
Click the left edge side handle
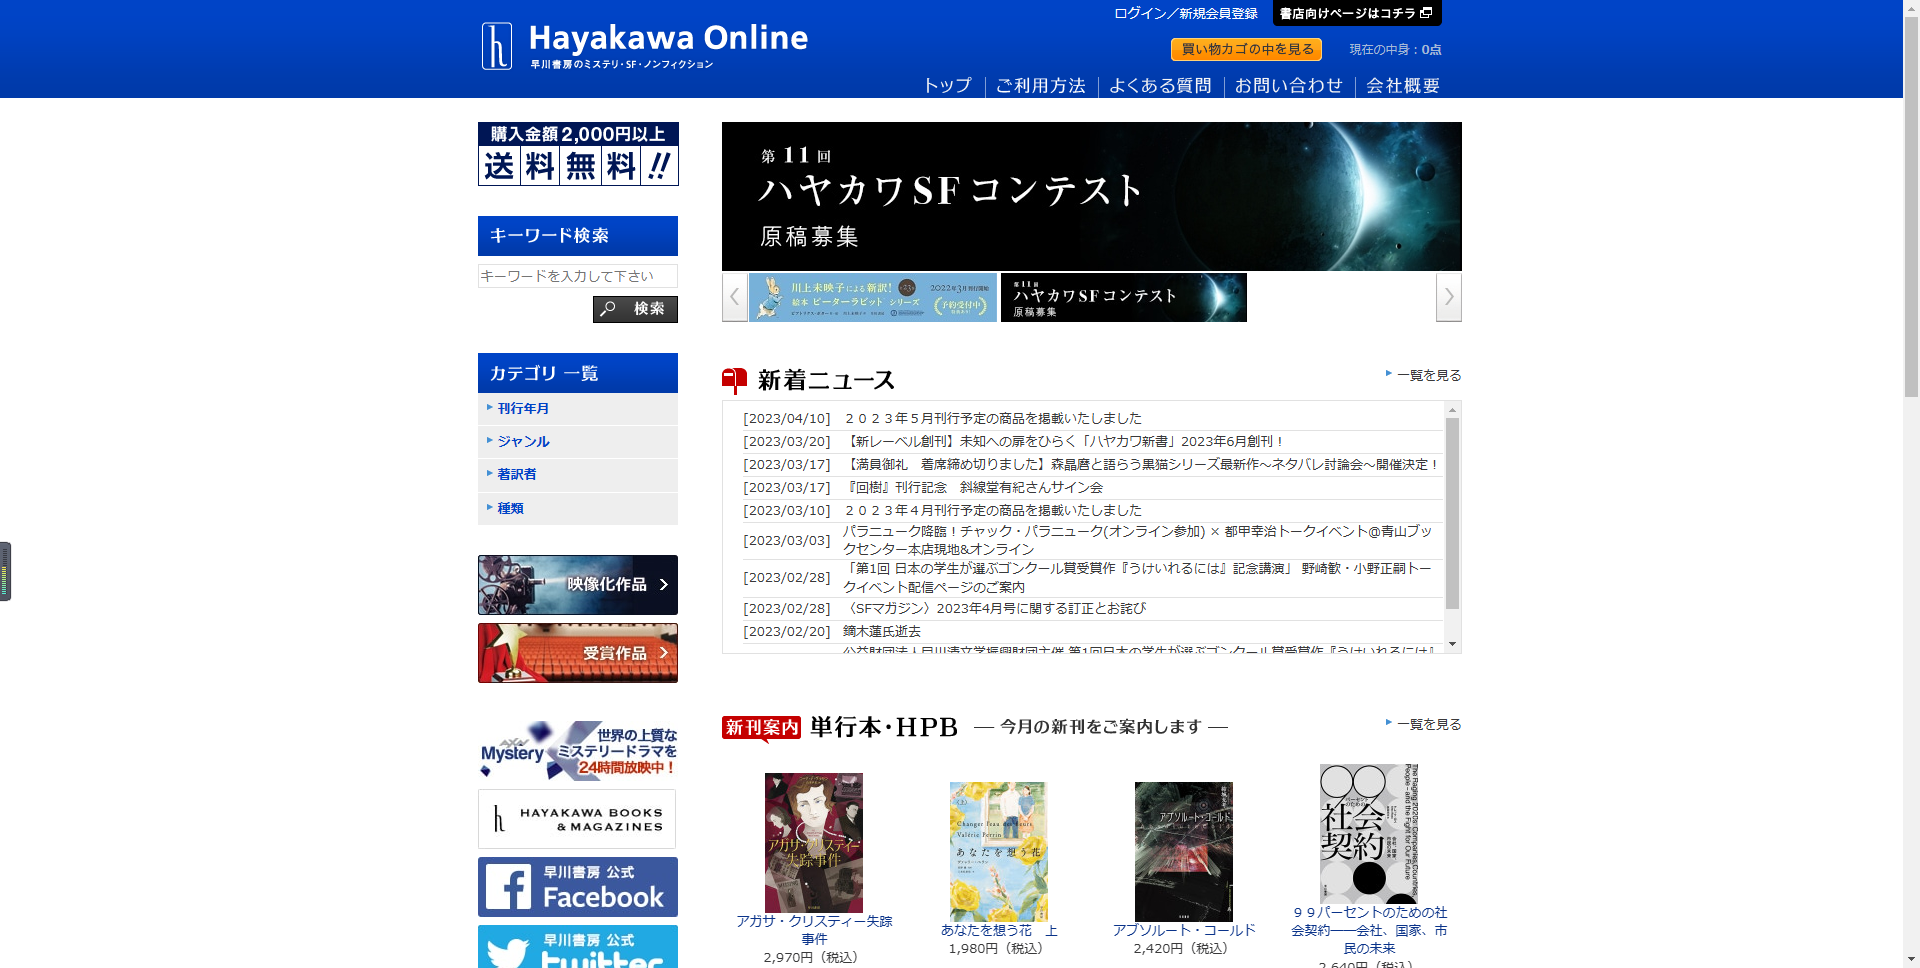pyautogui.click(x=5, y=571)
